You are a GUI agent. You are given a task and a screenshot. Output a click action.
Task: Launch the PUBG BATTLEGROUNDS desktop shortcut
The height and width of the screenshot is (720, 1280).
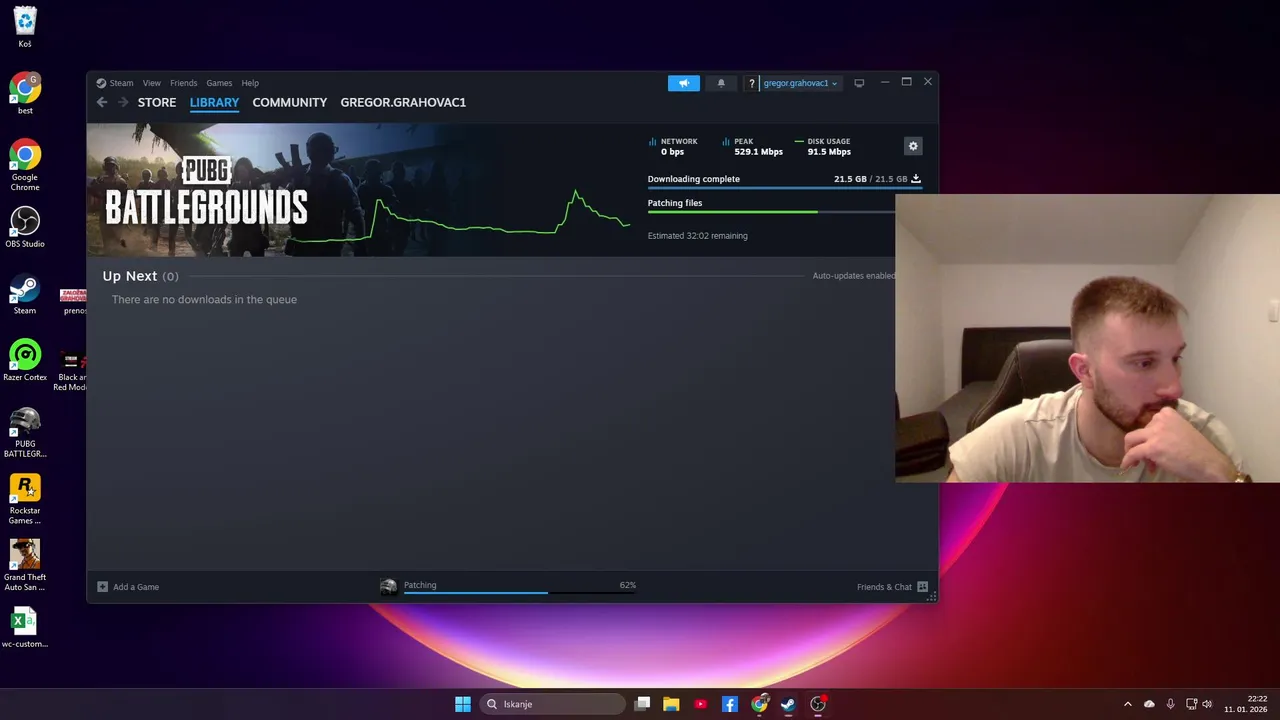click(25, 433)
